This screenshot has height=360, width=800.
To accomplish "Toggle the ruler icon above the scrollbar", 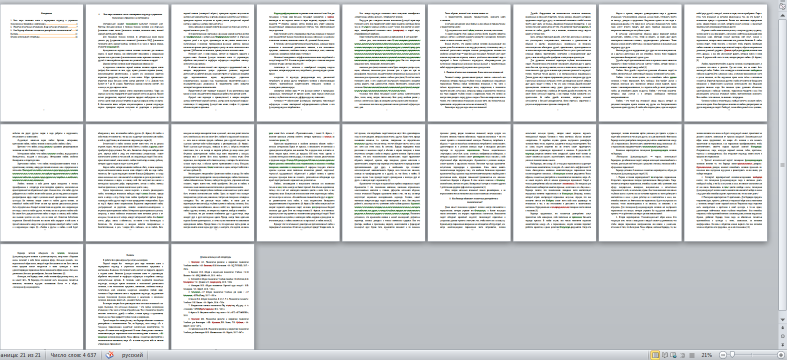I will (x=783, y=5).
